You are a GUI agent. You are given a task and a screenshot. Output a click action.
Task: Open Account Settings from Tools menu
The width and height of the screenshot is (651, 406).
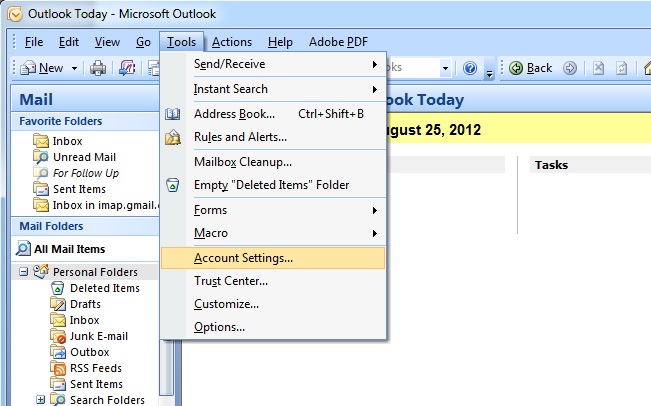click(x=273, y=258)
